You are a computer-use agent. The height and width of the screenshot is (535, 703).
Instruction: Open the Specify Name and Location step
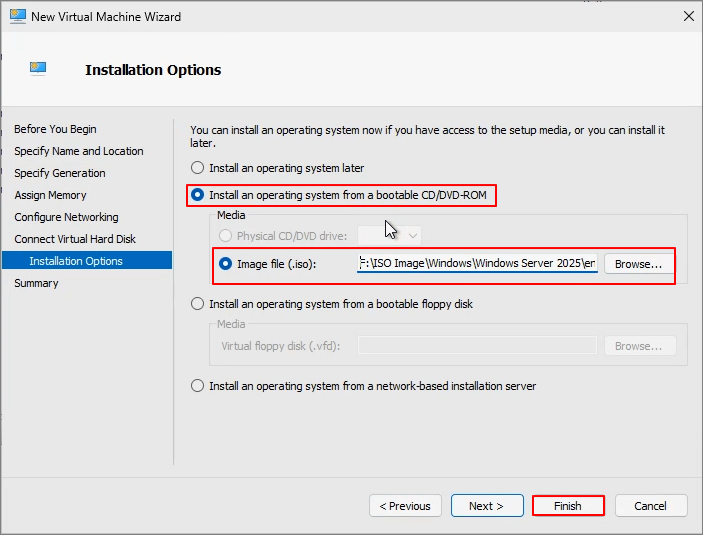[79, 151]
